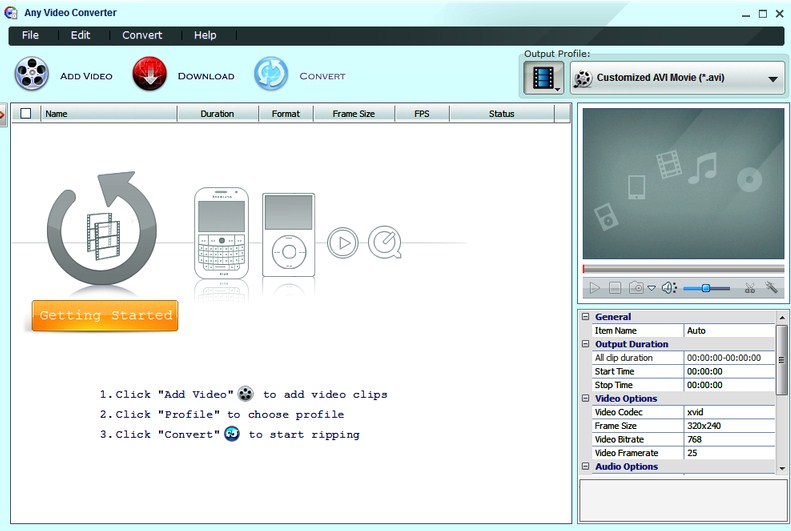Collapse the General section
791x531 pixels.
pyautogui.click(x=585, y=317)
